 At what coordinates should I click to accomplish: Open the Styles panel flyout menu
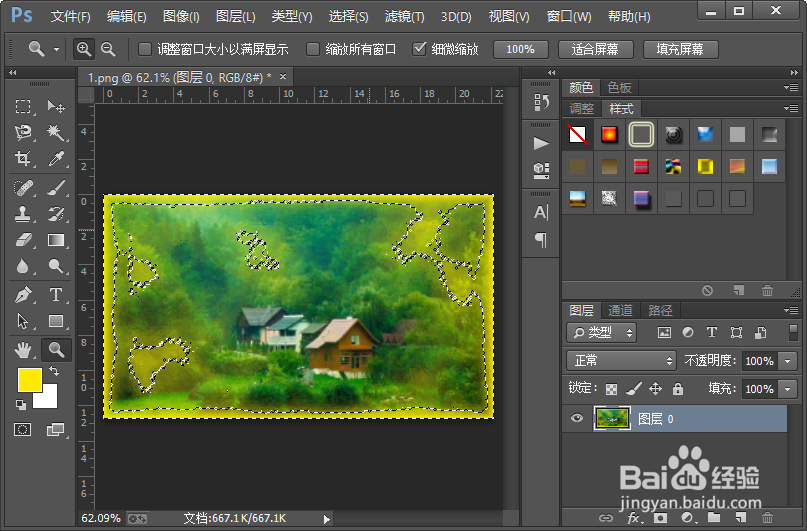(x=791, y=109)
